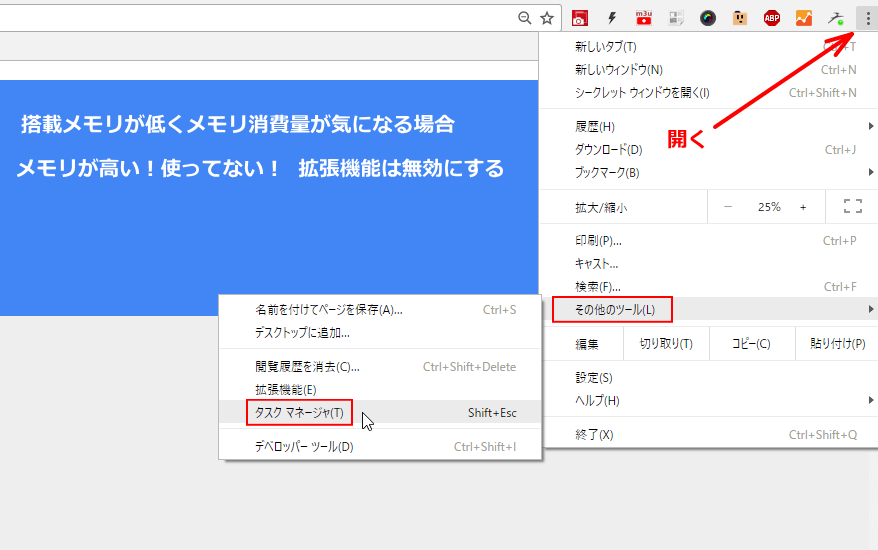
Task: Click the three-dot Chrome menu button
Action: [867, 19]
